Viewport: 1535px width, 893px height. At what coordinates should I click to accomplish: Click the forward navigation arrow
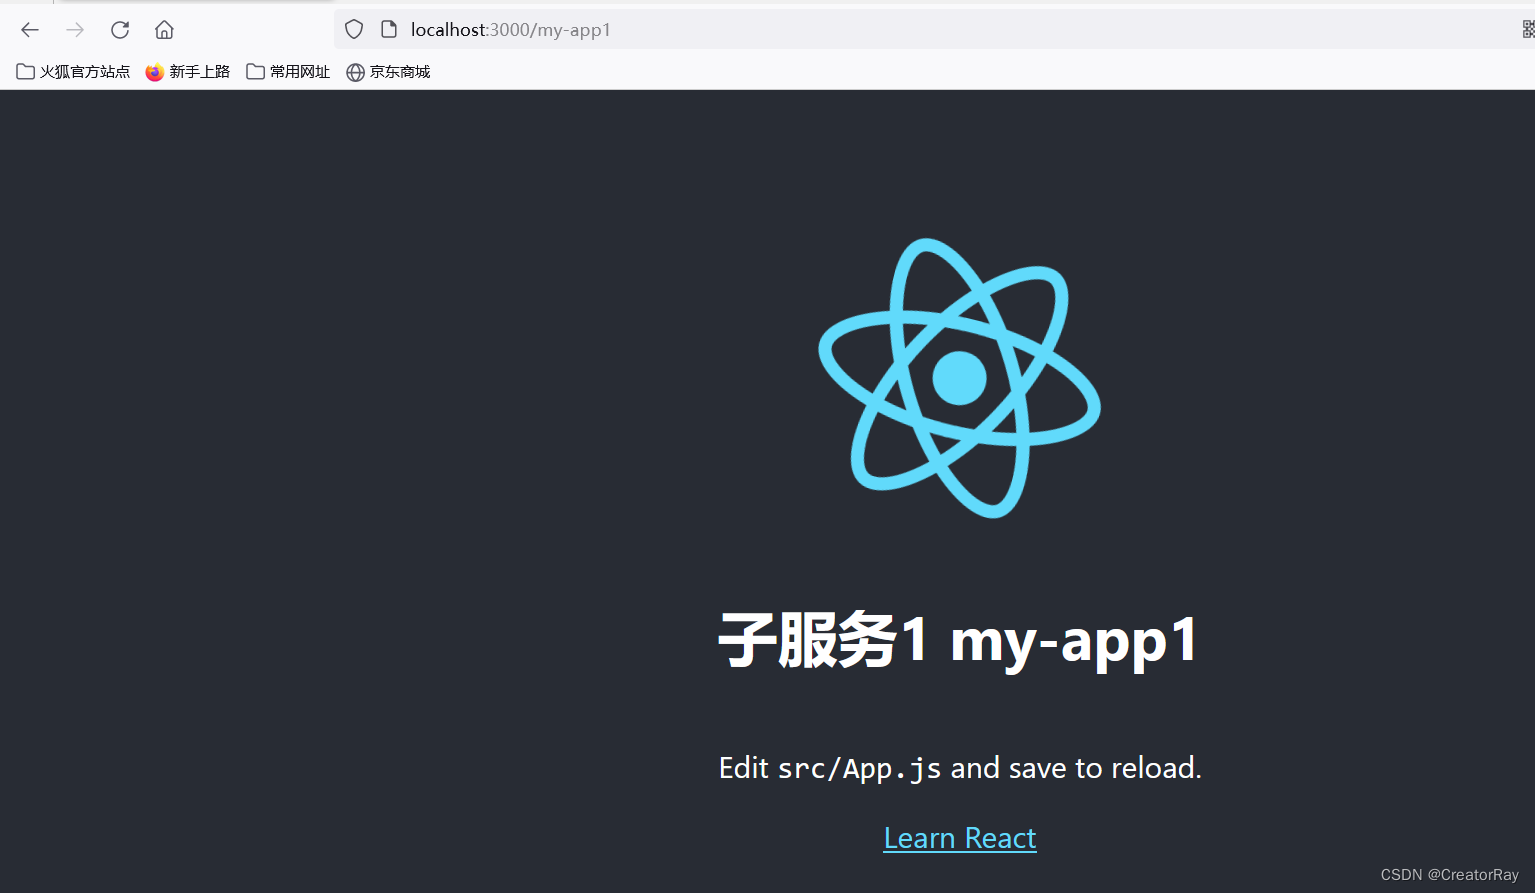coord(75,30)
